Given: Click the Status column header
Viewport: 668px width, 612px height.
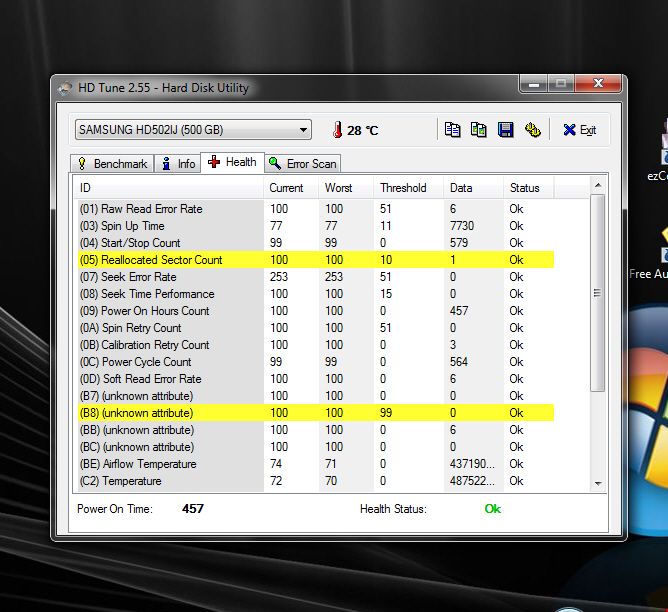Looking at the screenshot, I should [528, 188].
